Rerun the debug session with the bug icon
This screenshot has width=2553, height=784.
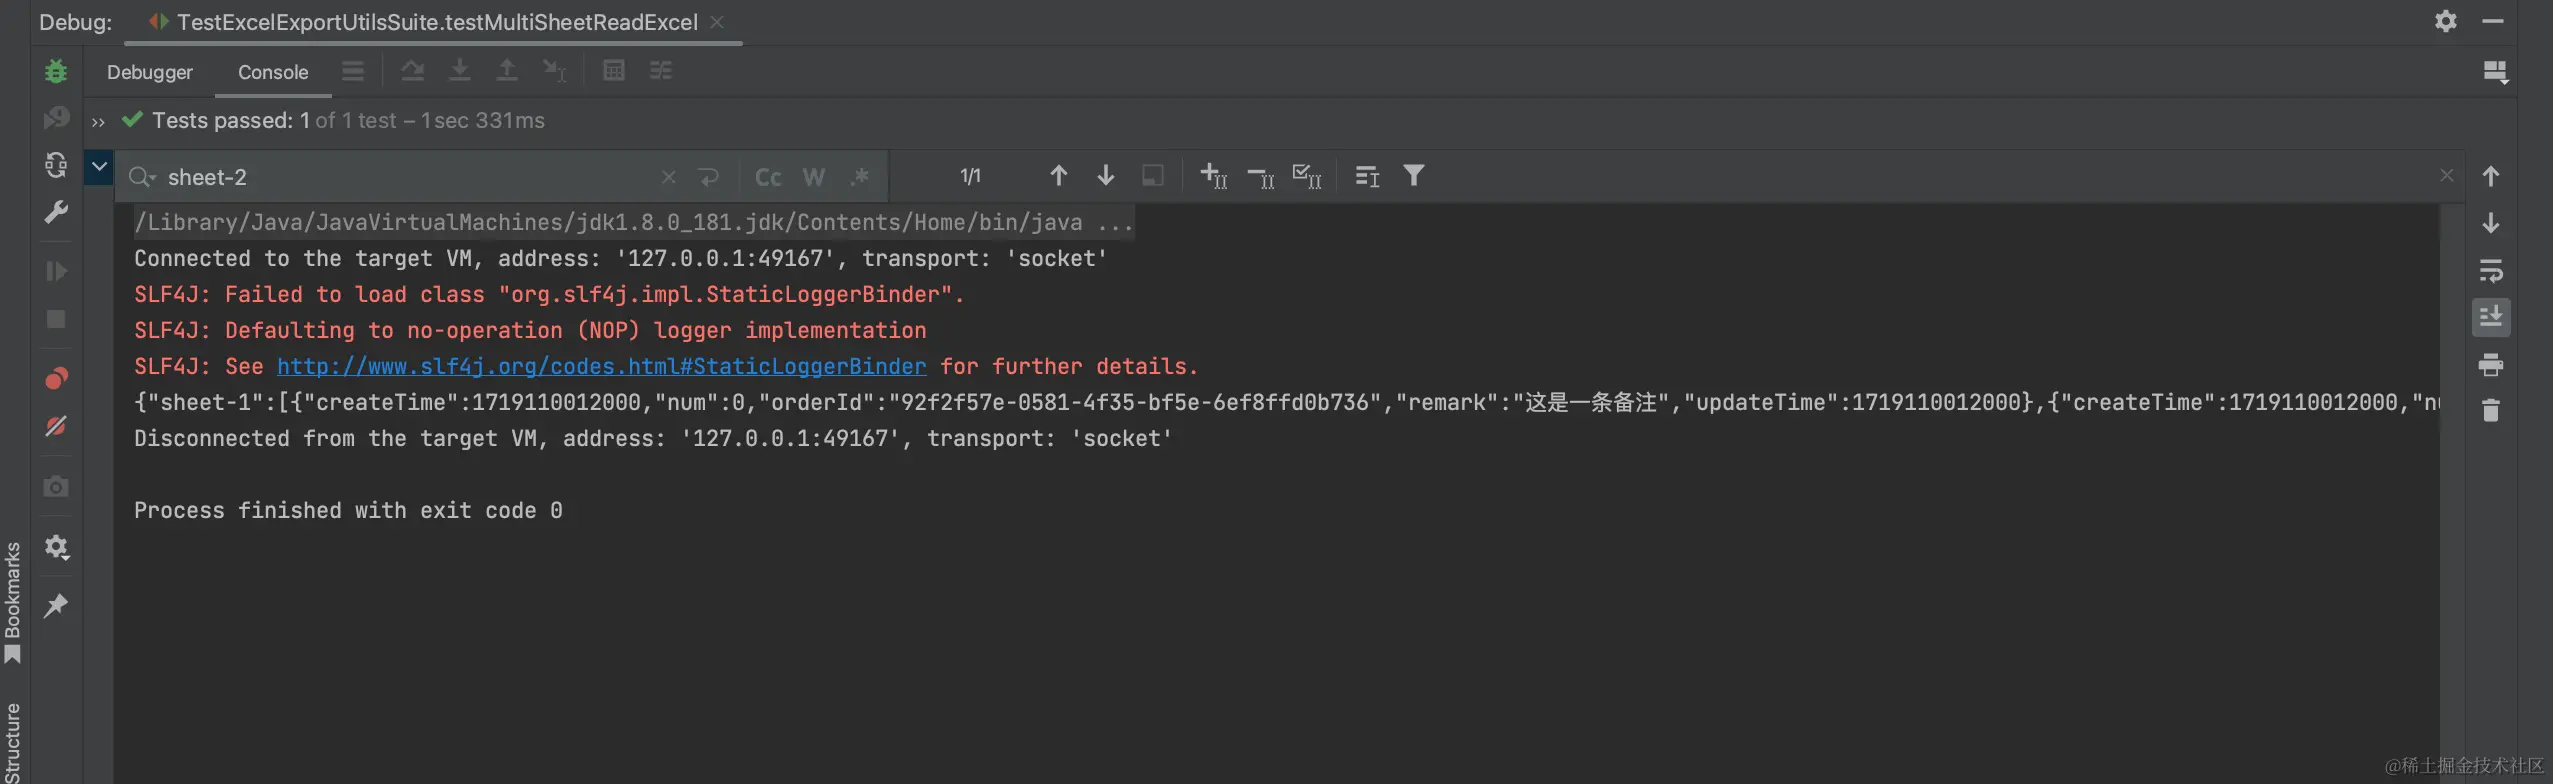[56, 71]
